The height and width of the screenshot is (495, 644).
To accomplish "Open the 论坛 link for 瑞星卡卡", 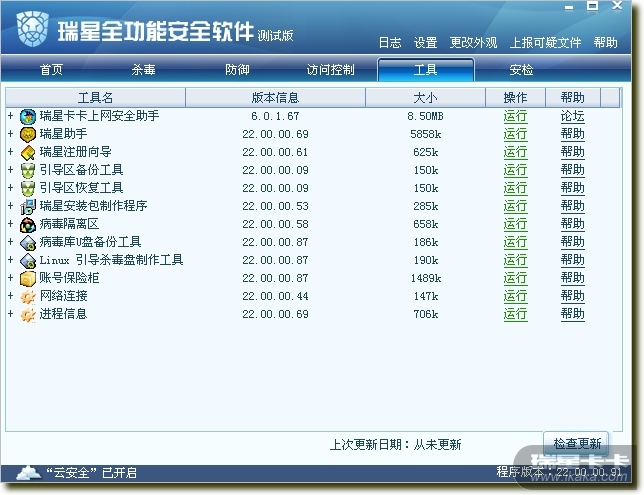I will (x=573, y=117).
